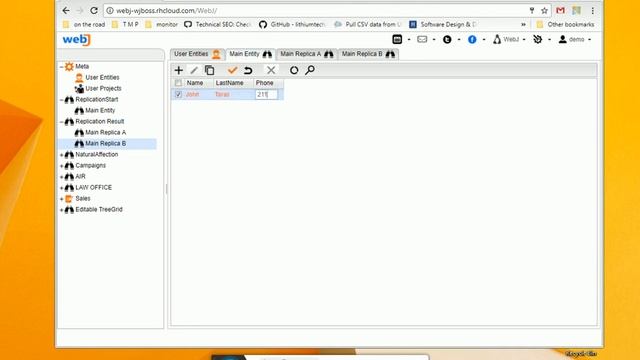Select Main Replica A tree item
Screen dimensions: 640x360
pyautogui.click(x=105, y=132)
